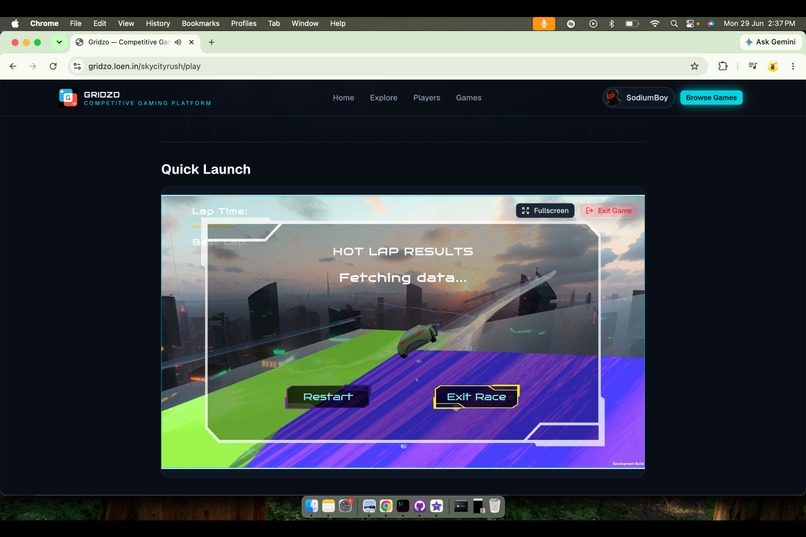This screenshot has width=806, height=537.
Task: Click the Exit Game button
Action: tap(609, 211)
